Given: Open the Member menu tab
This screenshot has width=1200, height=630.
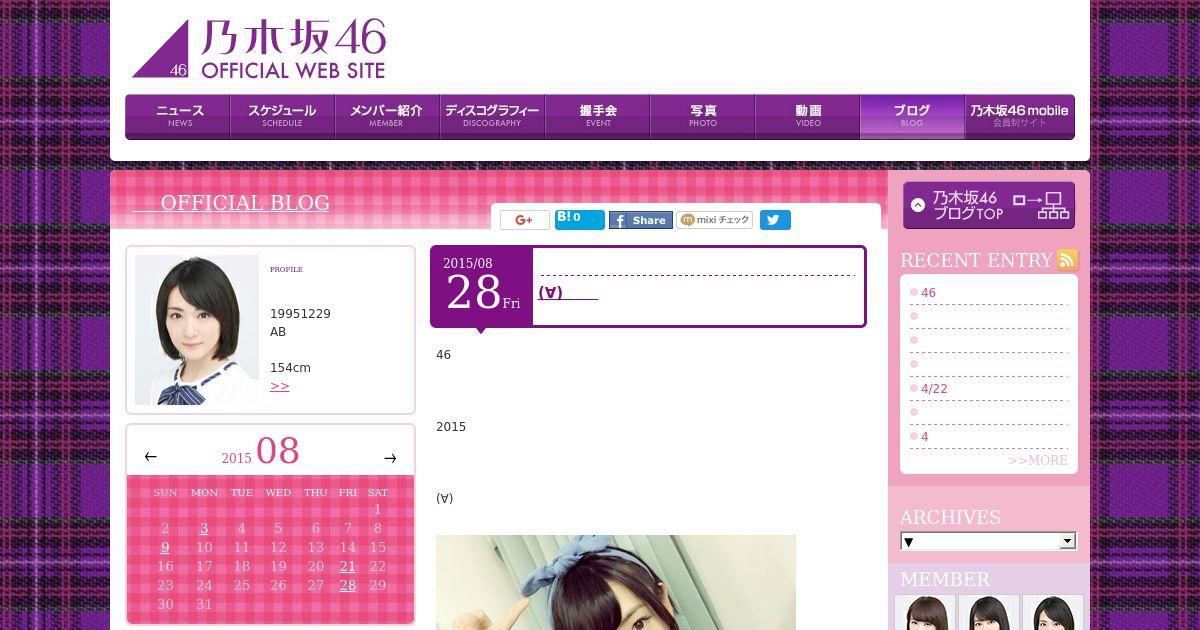Looking at the screenshot, I should tap(387, 116).
